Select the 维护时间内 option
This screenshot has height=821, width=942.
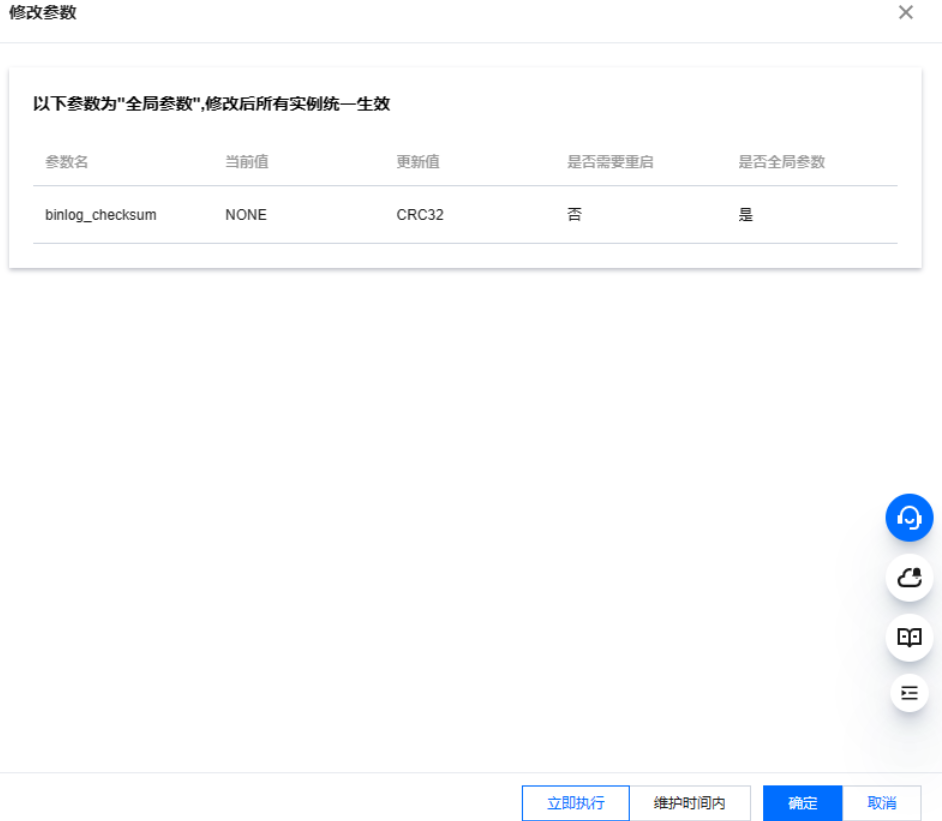pos(690,803)
